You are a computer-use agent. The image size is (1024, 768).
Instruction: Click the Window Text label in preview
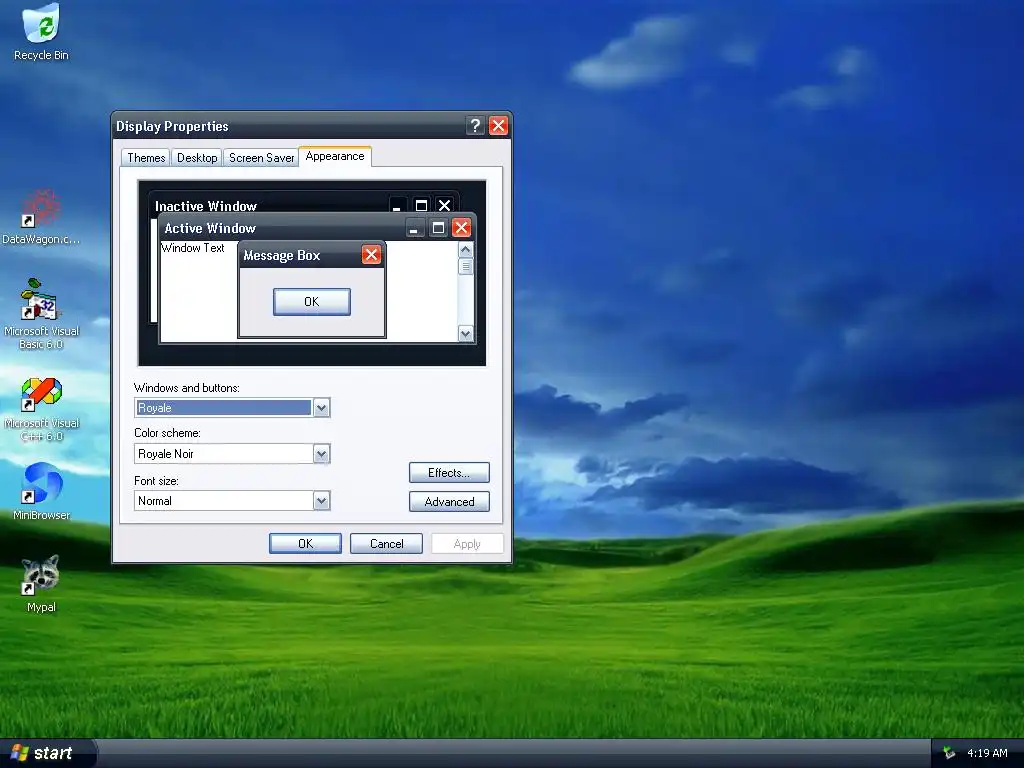click(193, 248)
